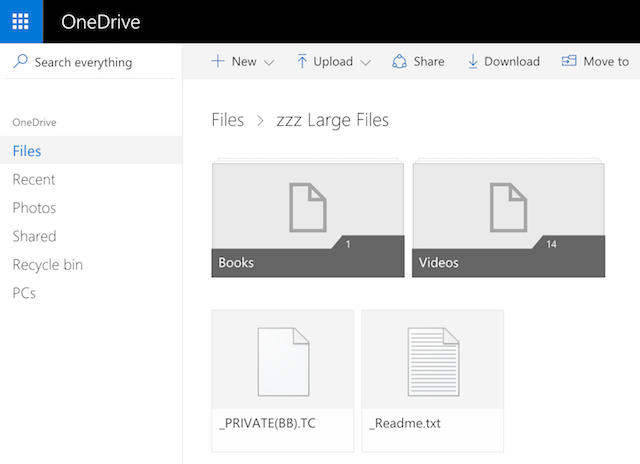
Task: Click the Move to button label
Action: pyautogui.click(x=606, y=62)
